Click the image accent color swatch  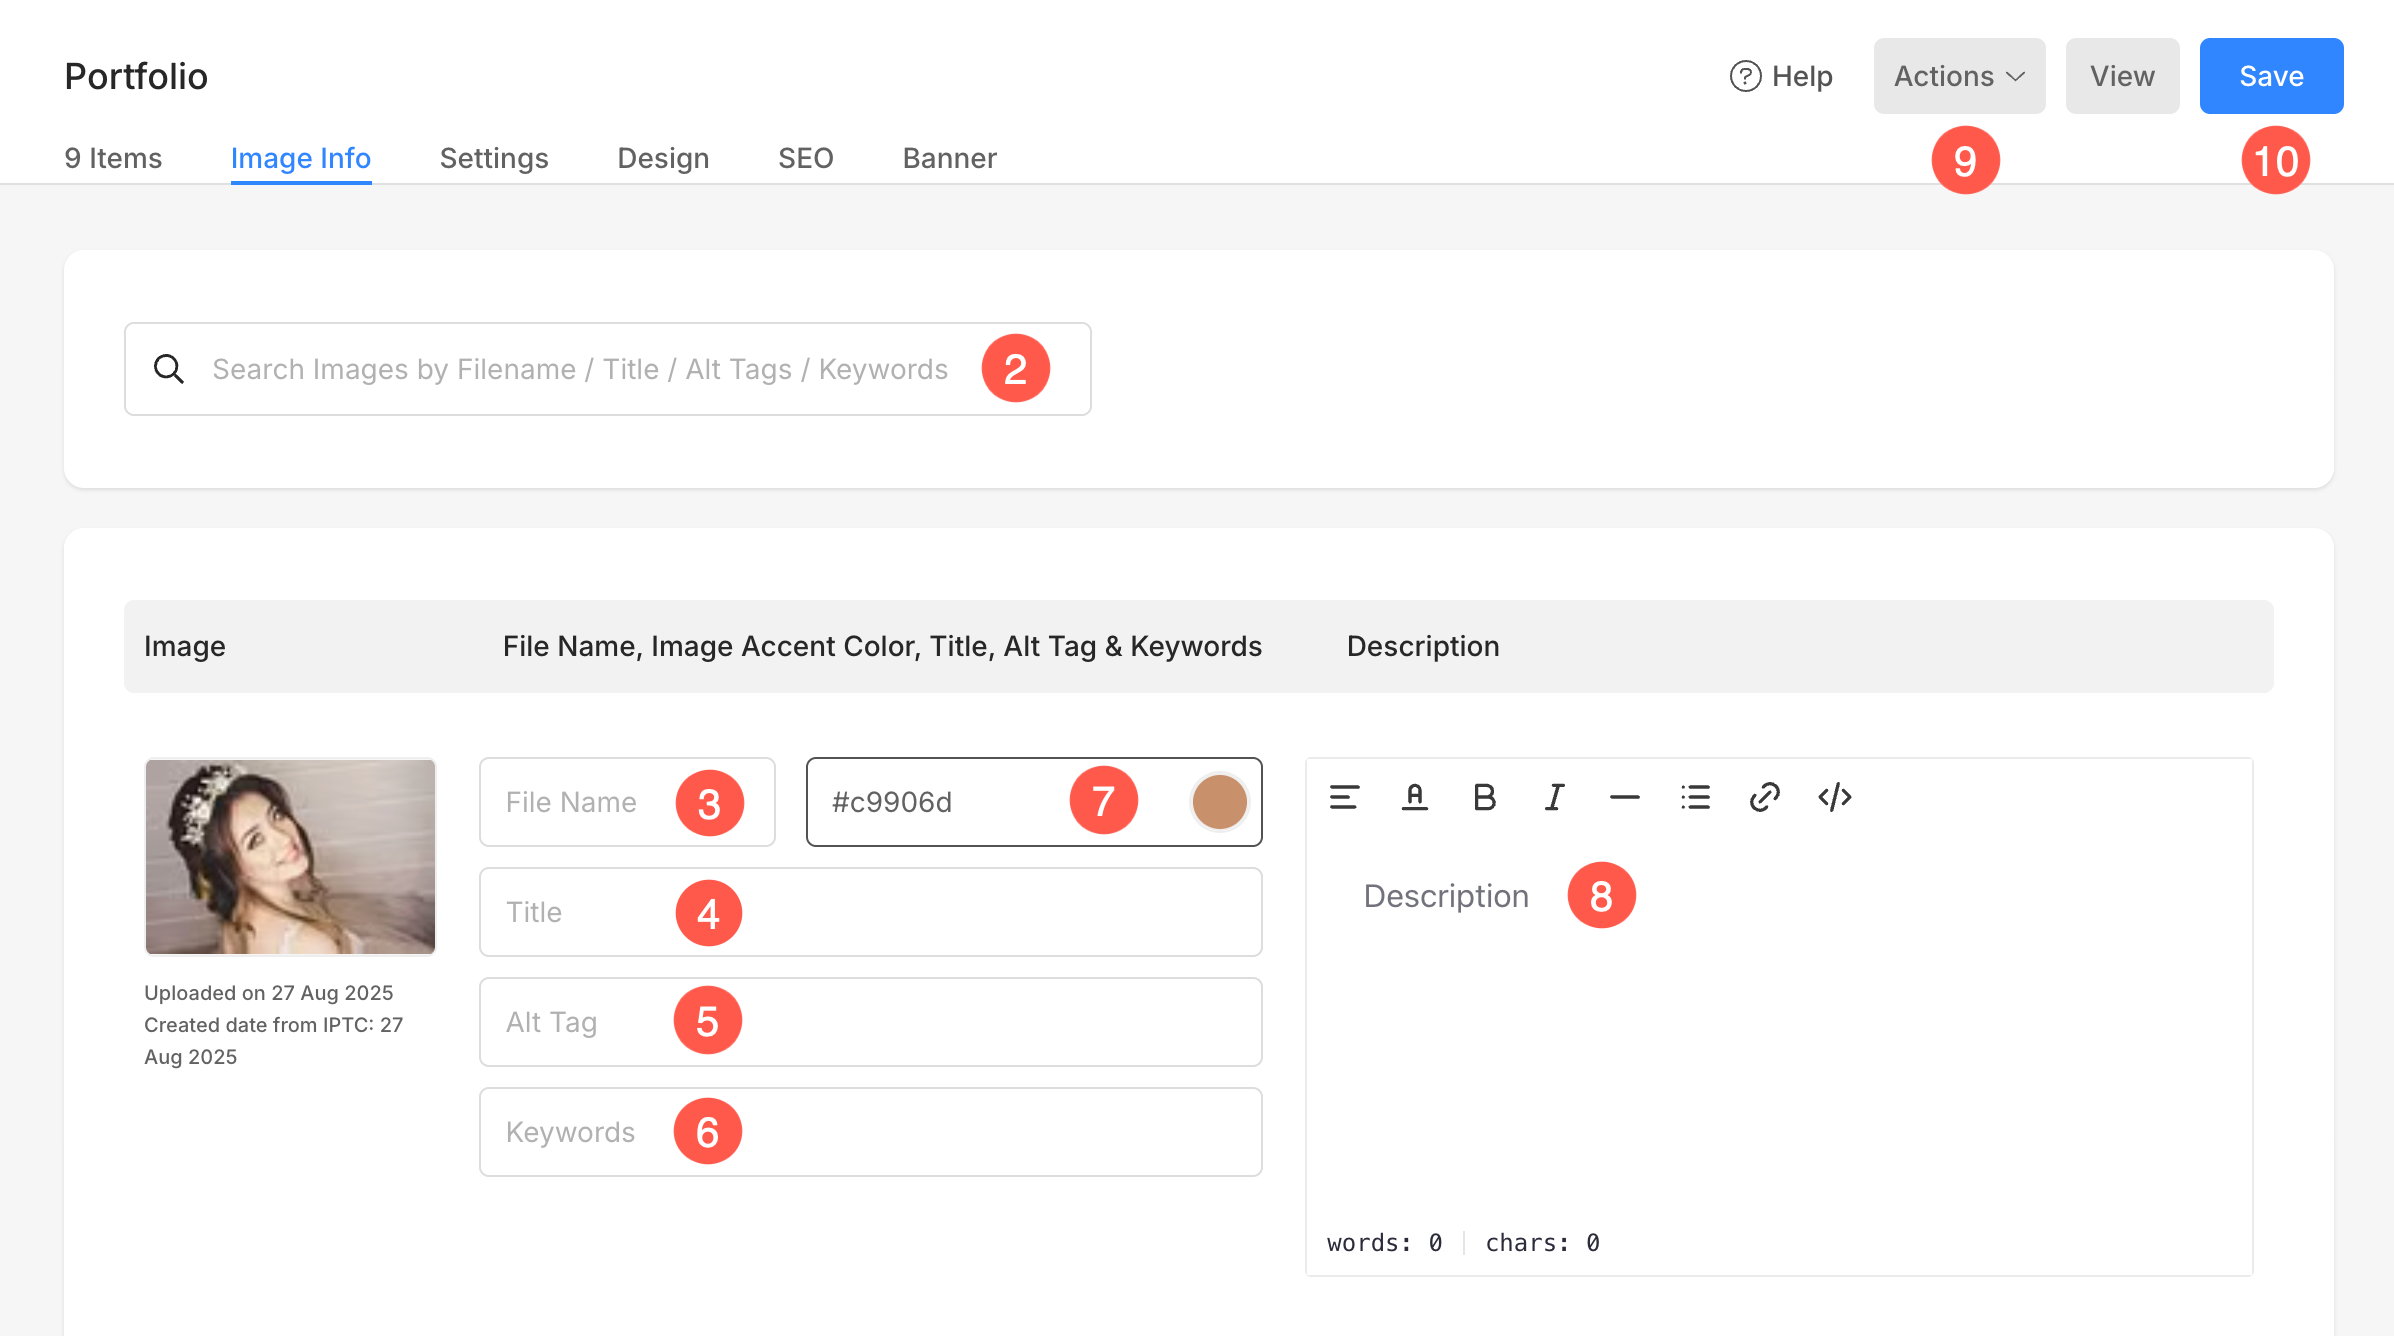coord(1219,802)
